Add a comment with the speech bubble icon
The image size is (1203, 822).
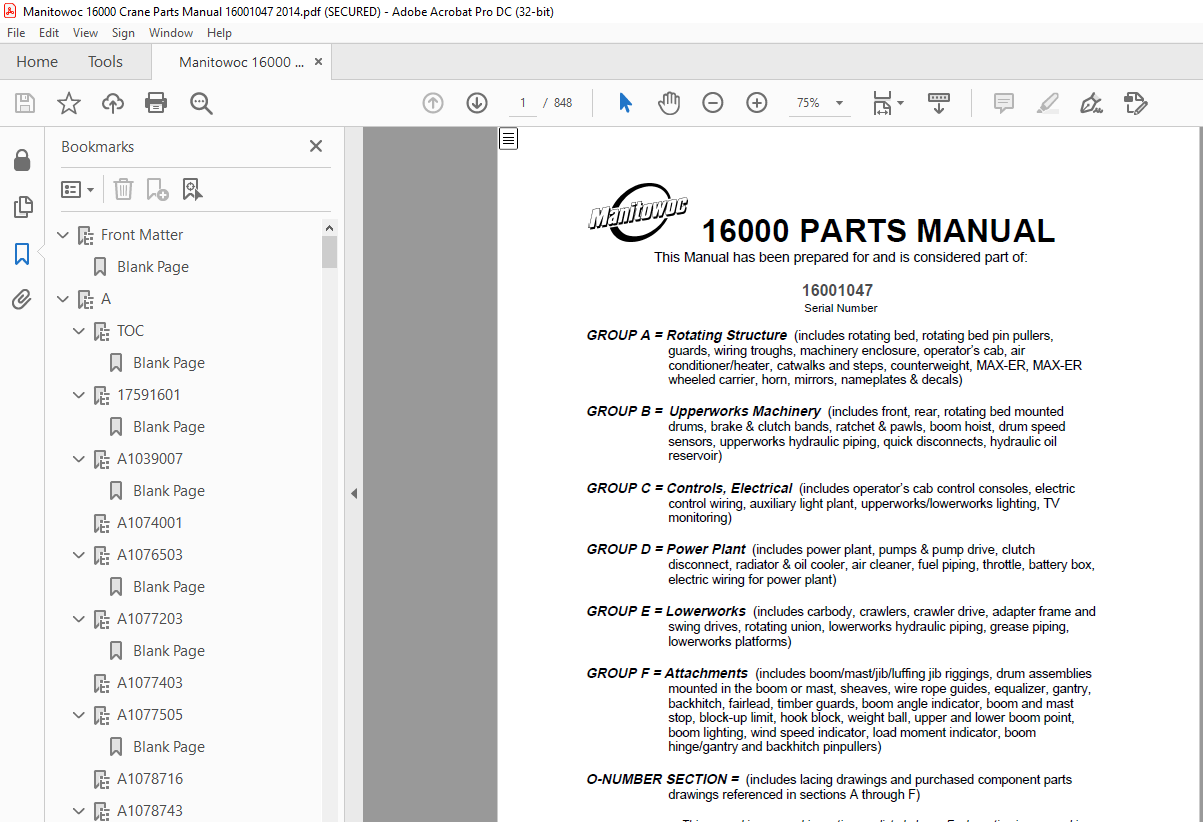point(1003,103)
